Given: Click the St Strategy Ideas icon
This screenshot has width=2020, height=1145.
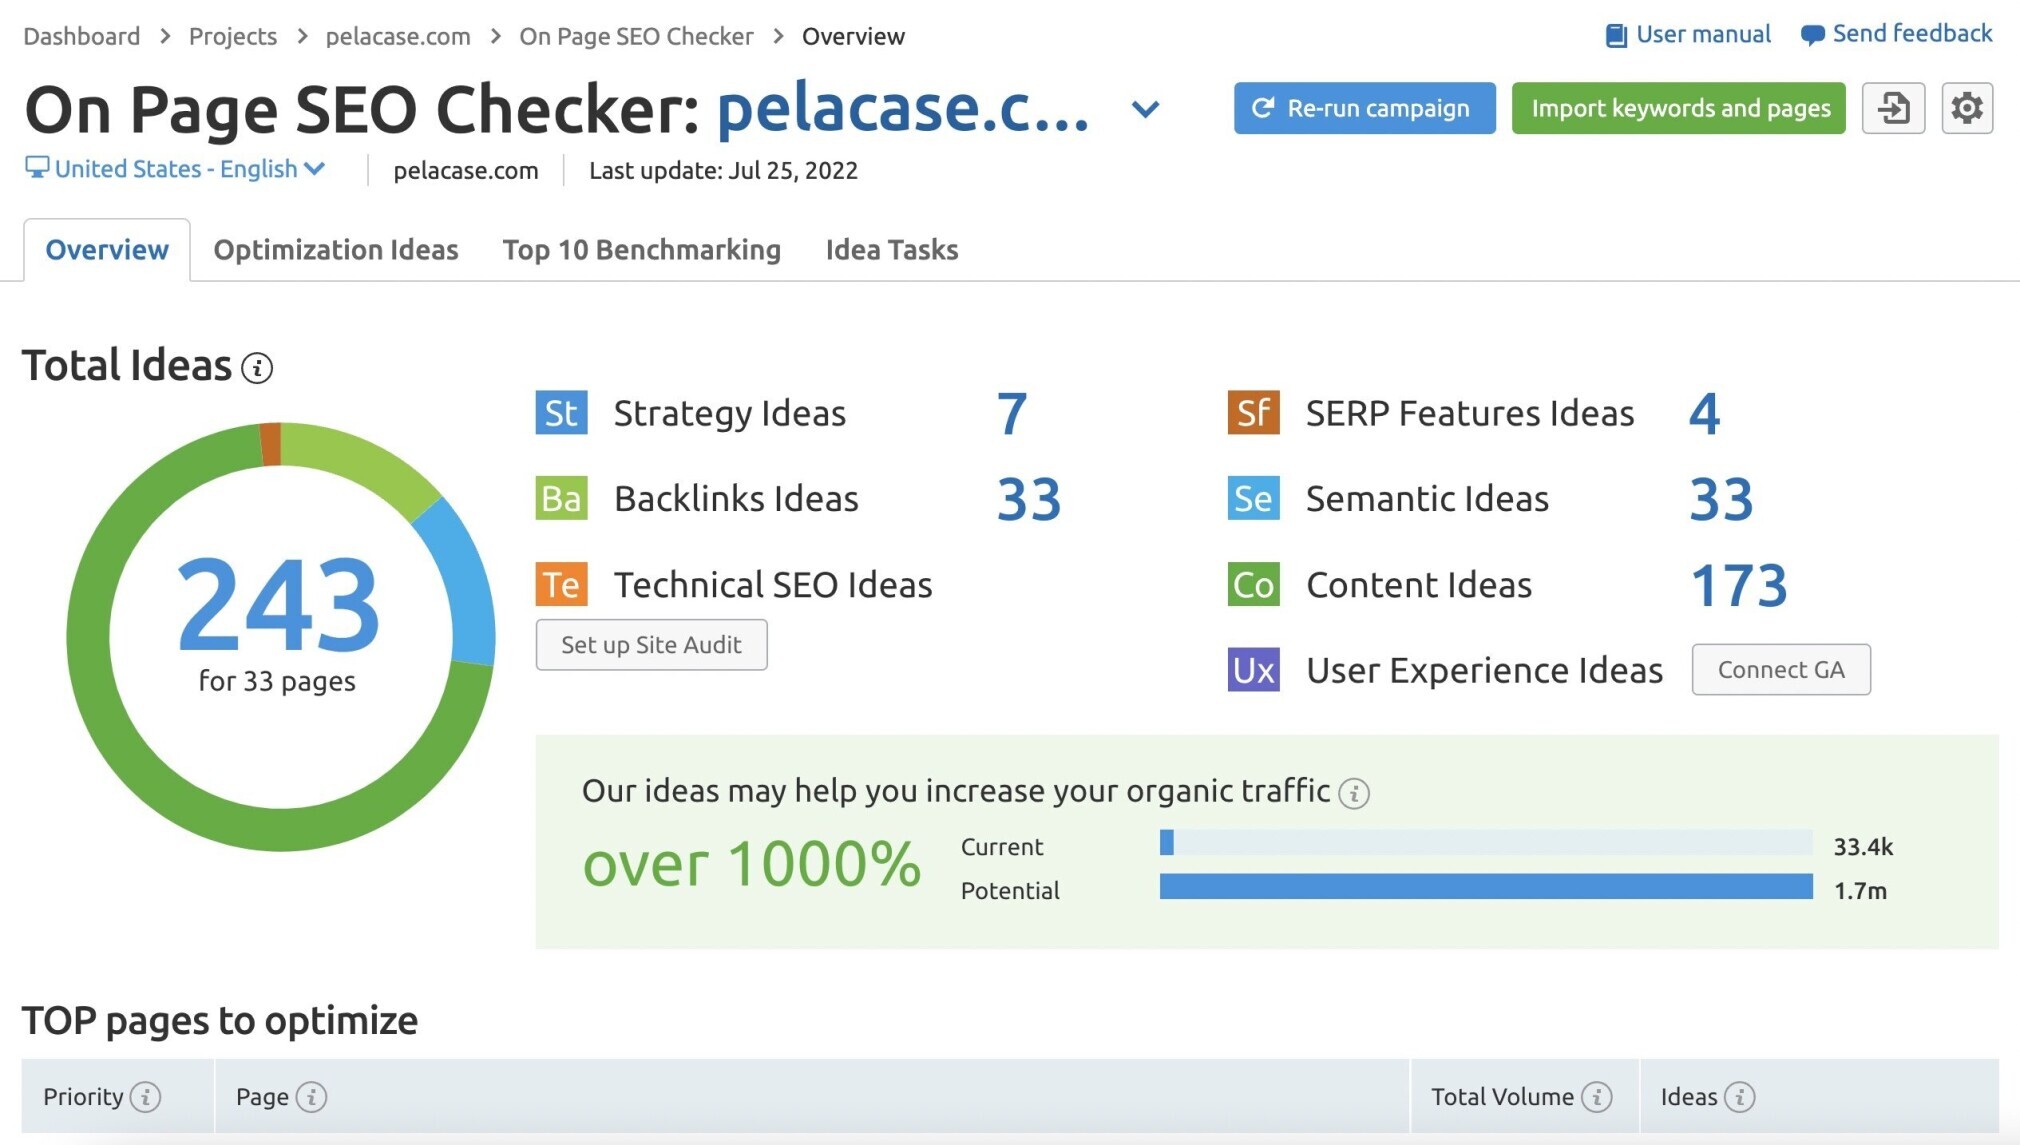Looking at the screenshot, I should click(x=561, y=413).
